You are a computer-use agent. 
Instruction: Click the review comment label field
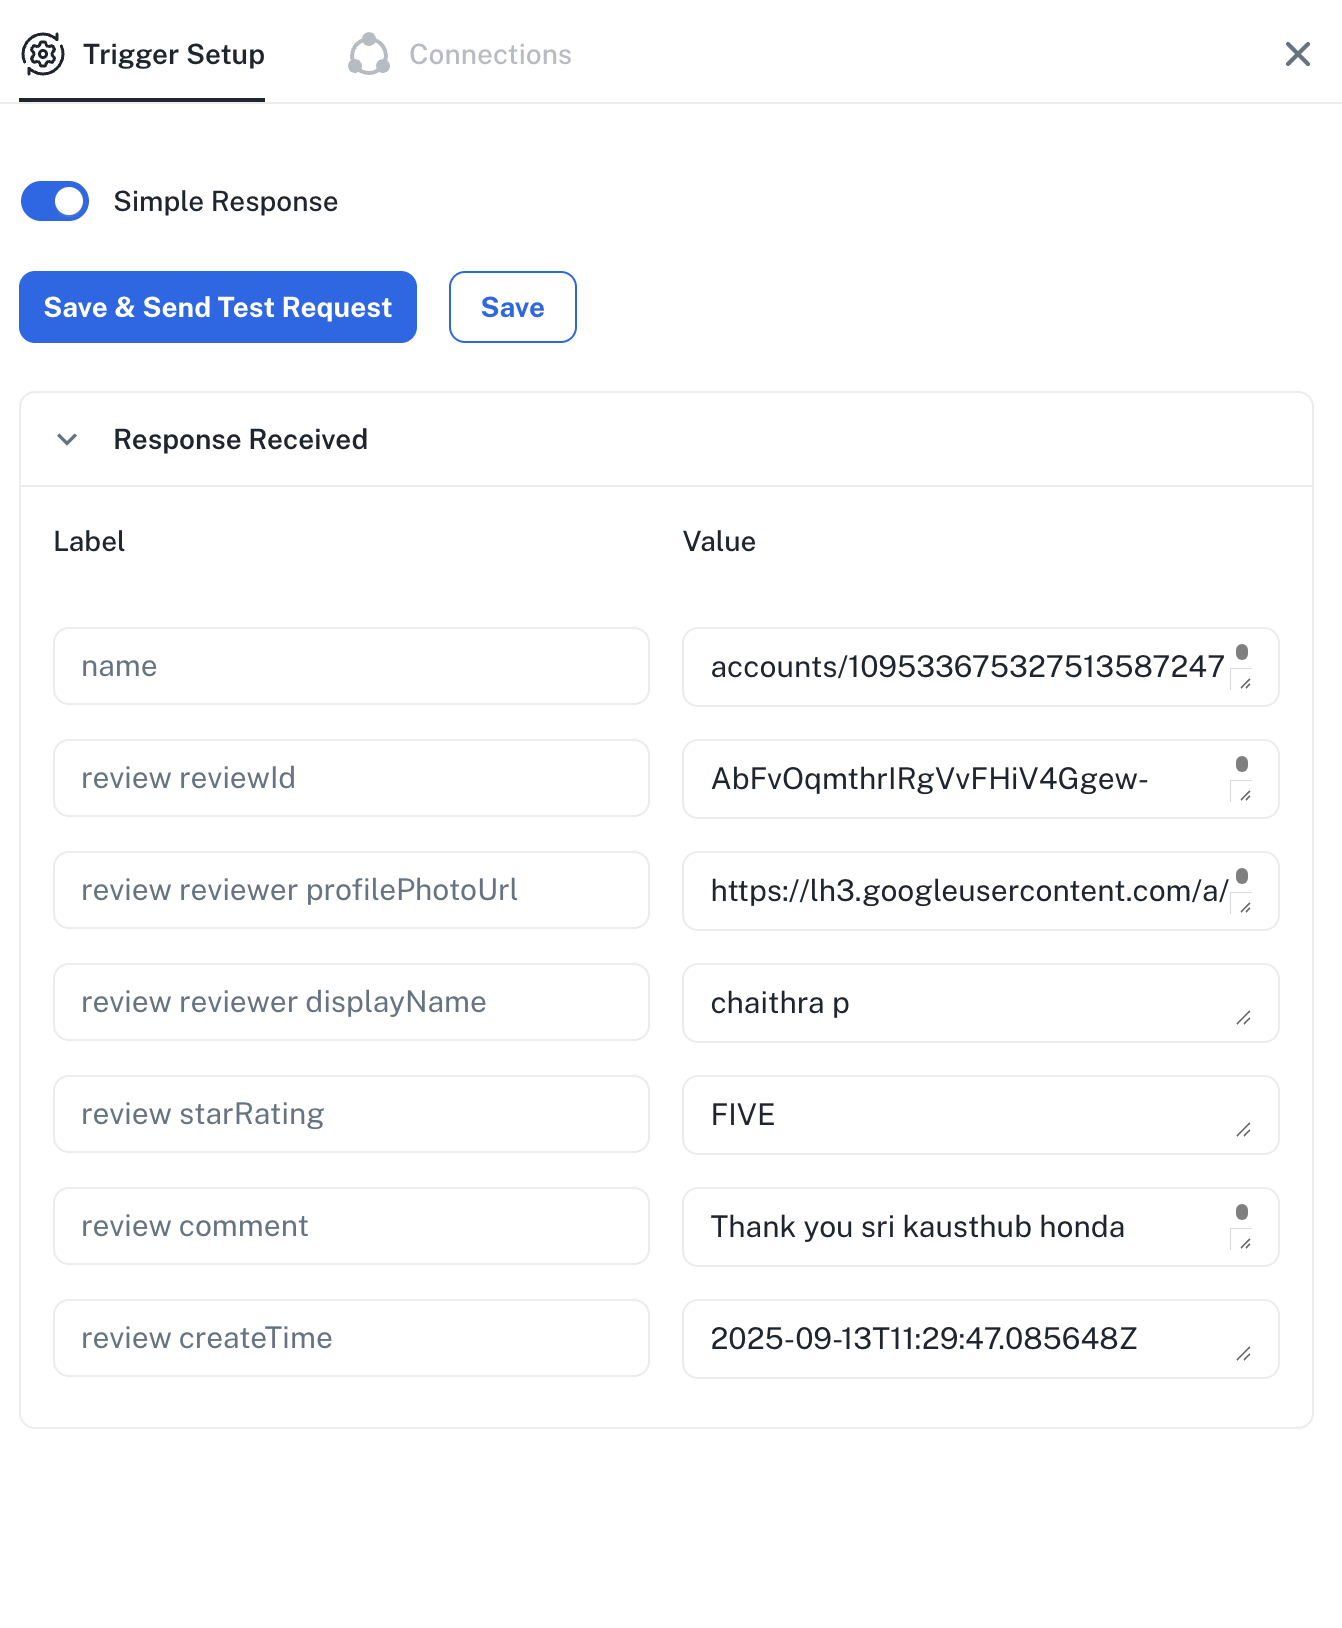(351, 1226)
